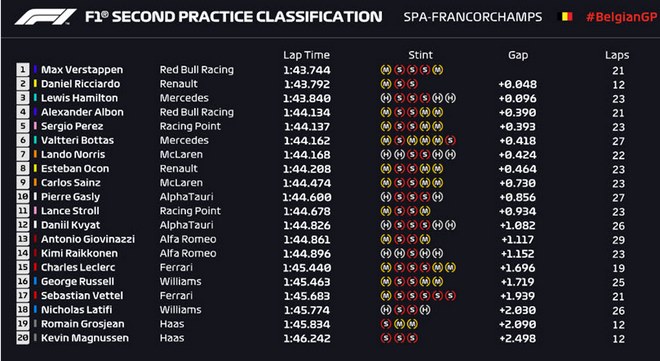
Task: Click Verstappen's first medium tyre icon
Action: (x=386, y=70)
